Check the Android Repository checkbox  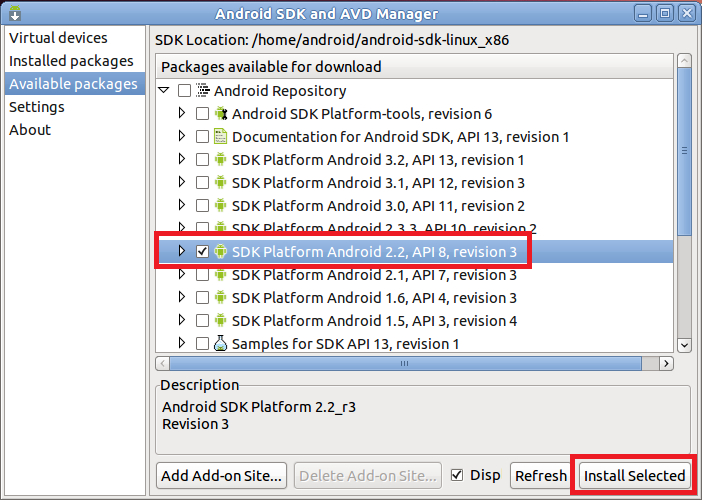(184, 90)
